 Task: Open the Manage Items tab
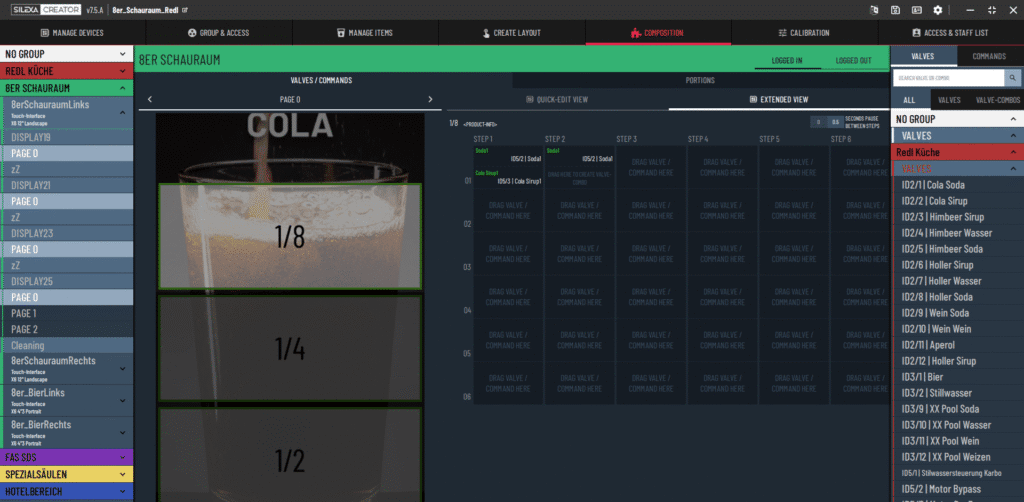pos(365,33)
